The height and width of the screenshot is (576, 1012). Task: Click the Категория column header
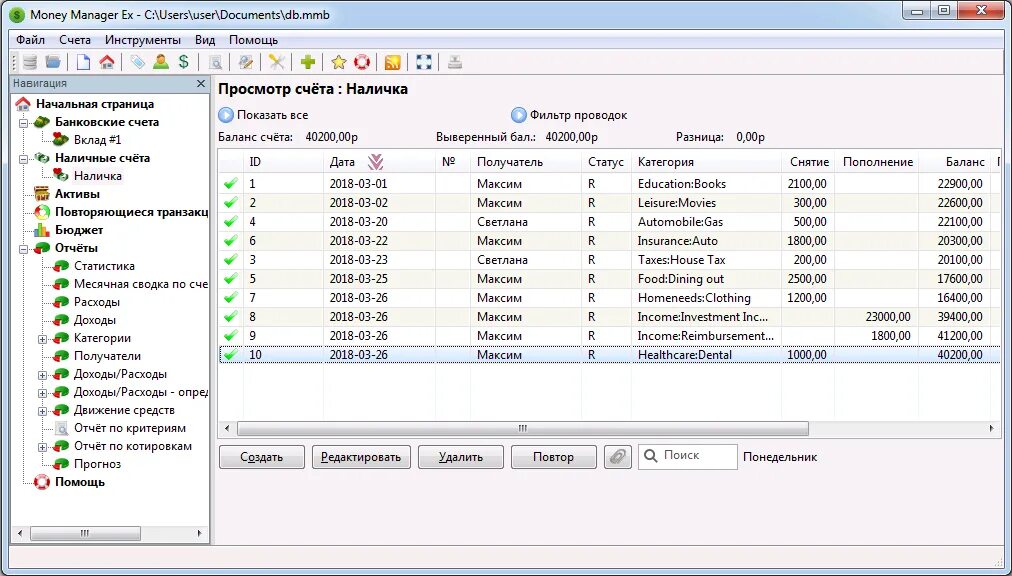tap(707, 162)
